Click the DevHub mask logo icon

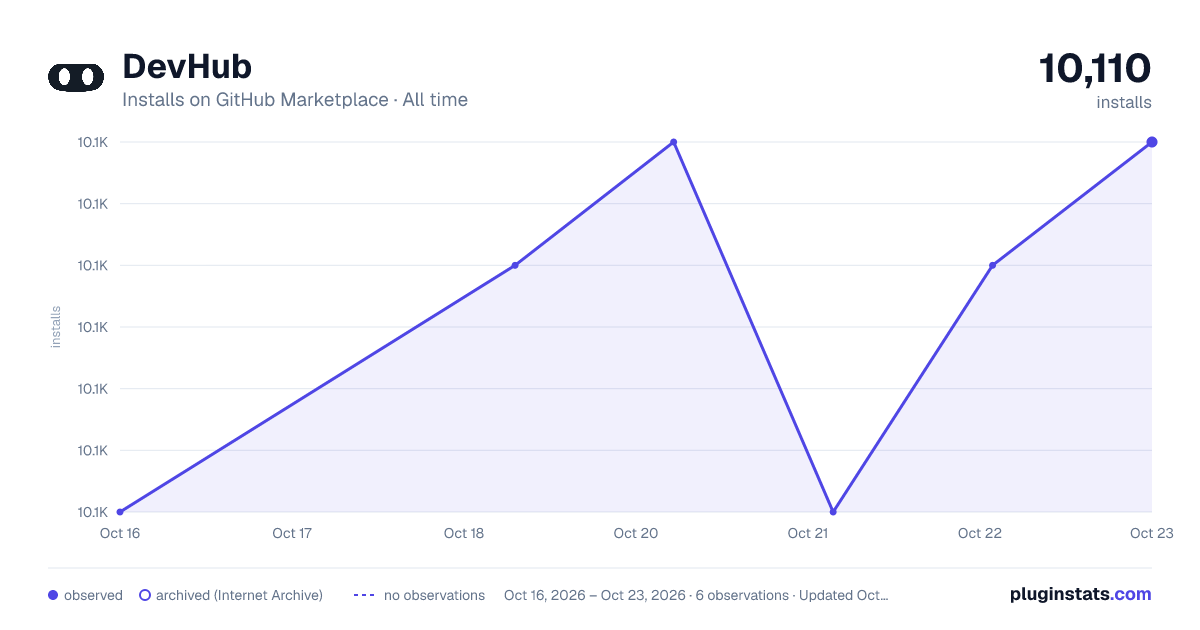point(76,77)
